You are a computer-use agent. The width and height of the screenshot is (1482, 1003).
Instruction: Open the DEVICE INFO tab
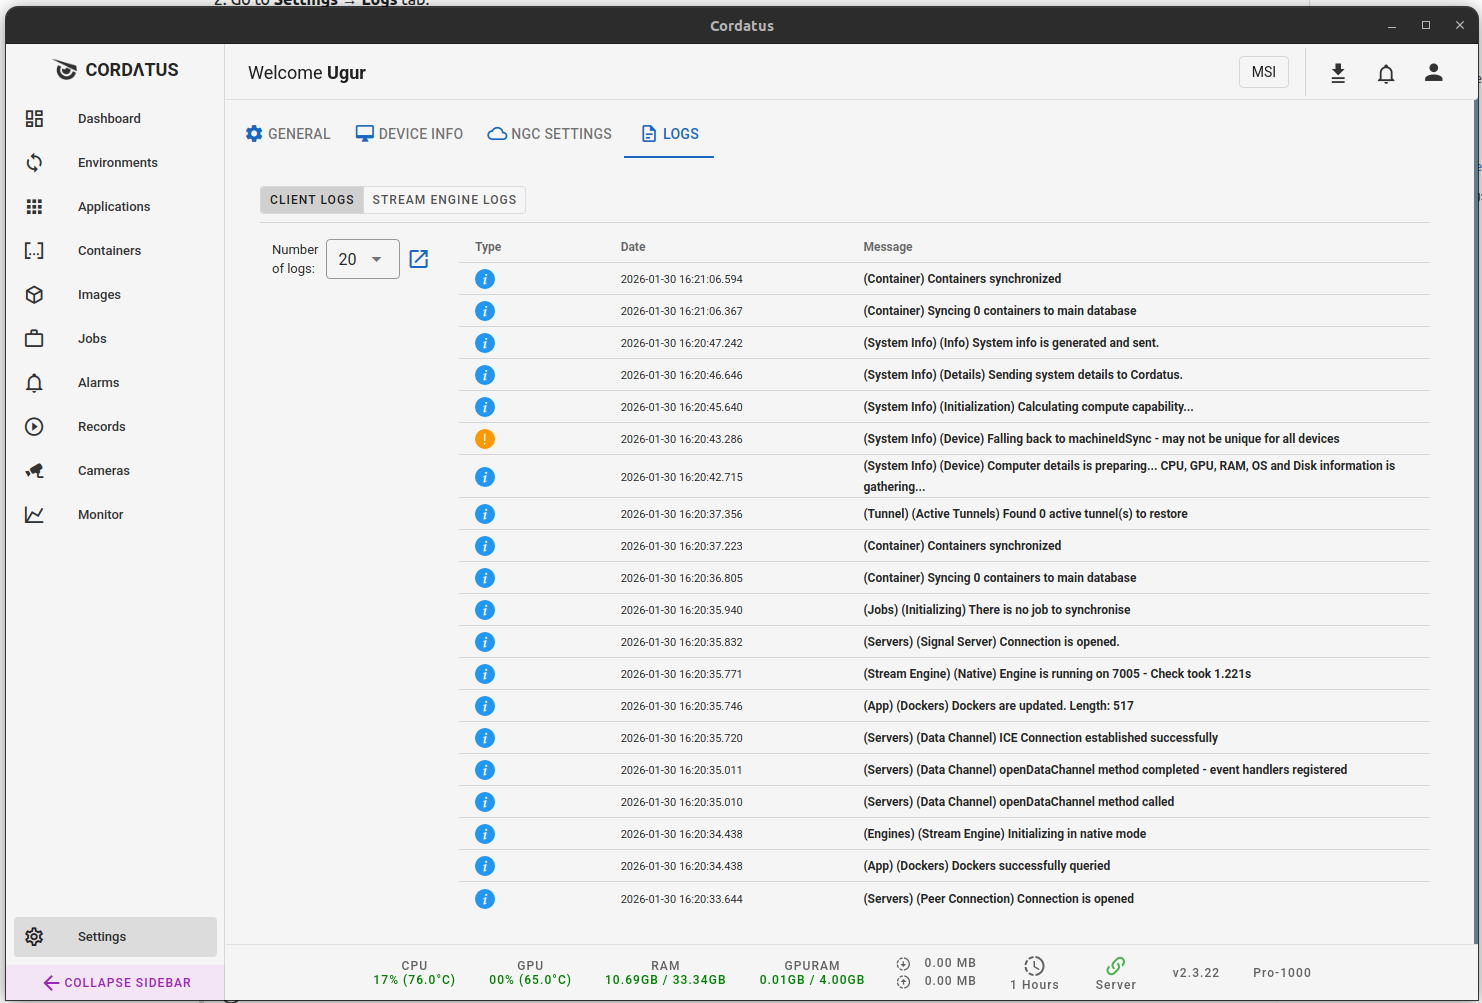tap(409, 133)
